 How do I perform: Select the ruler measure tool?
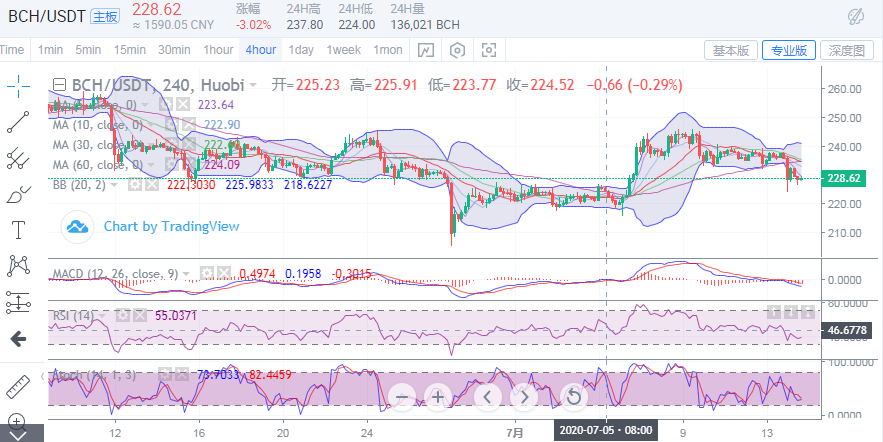(18, 387)
